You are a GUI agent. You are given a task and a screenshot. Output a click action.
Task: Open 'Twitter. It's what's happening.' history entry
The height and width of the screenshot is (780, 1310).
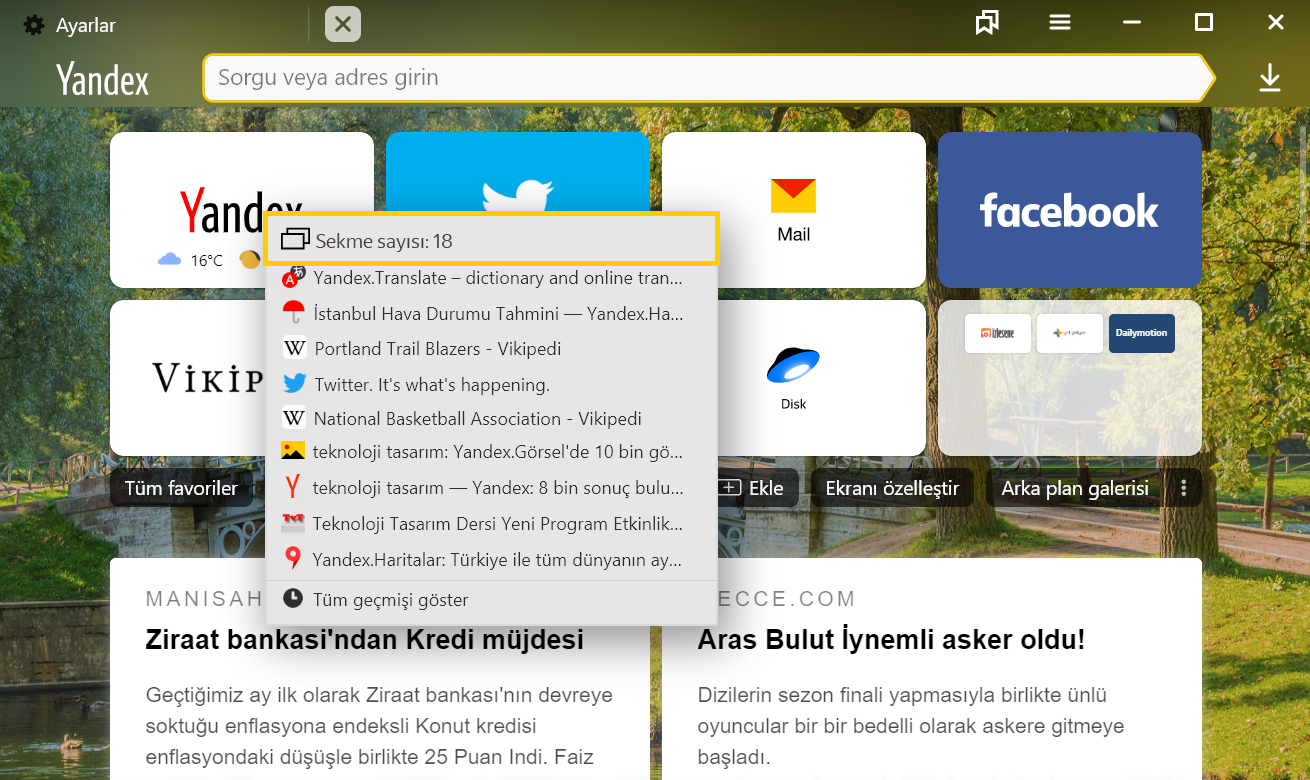(492, 384)
